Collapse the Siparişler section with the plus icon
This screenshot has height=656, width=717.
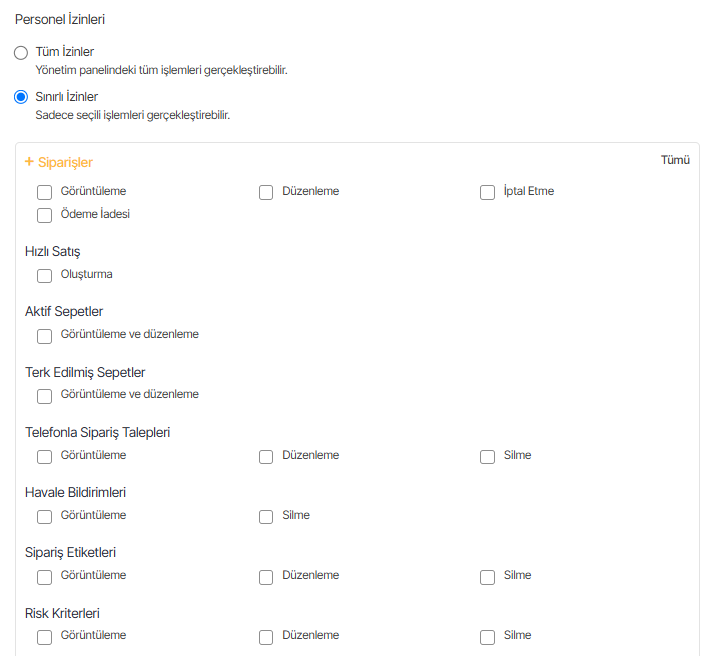coord(29,162)
